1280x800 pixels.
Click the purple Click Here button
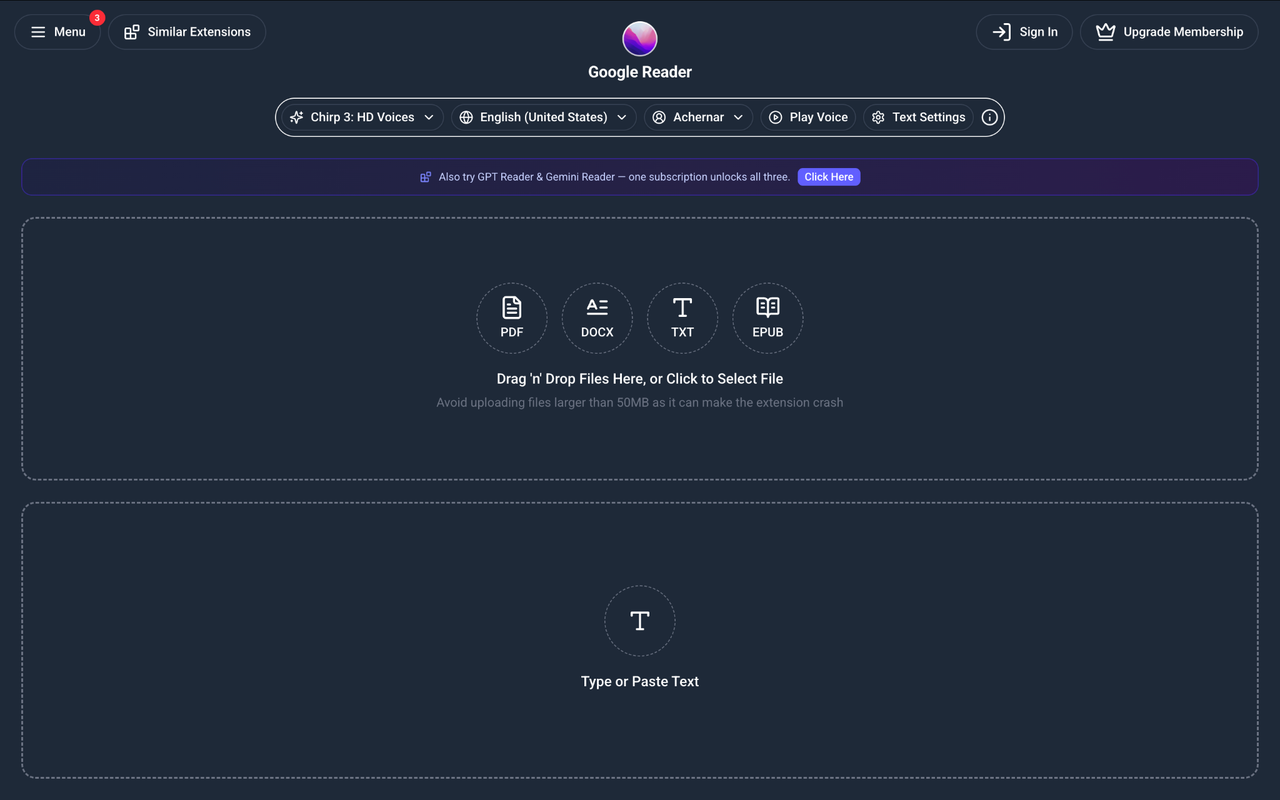tap(829, 177)
